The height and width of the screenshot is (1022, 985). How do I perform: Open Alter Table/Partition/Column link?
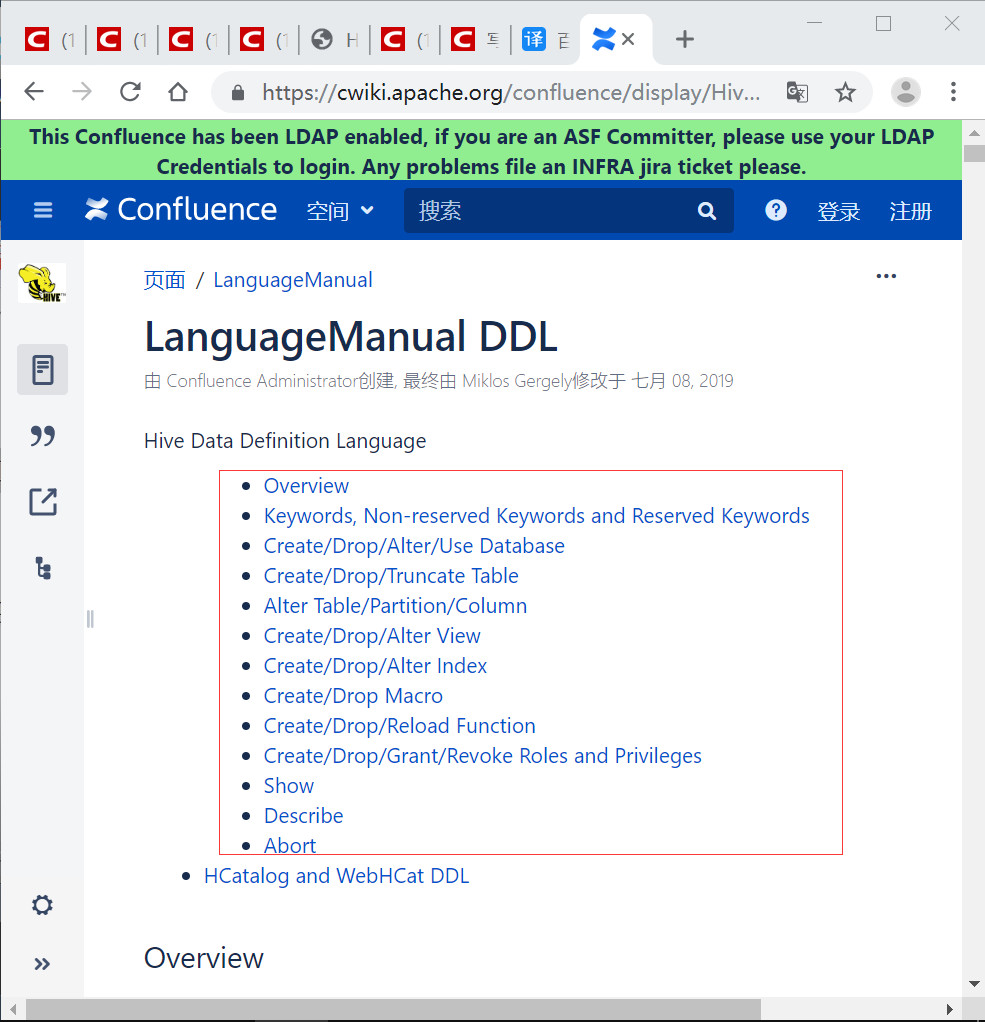[x=395, y=606]
